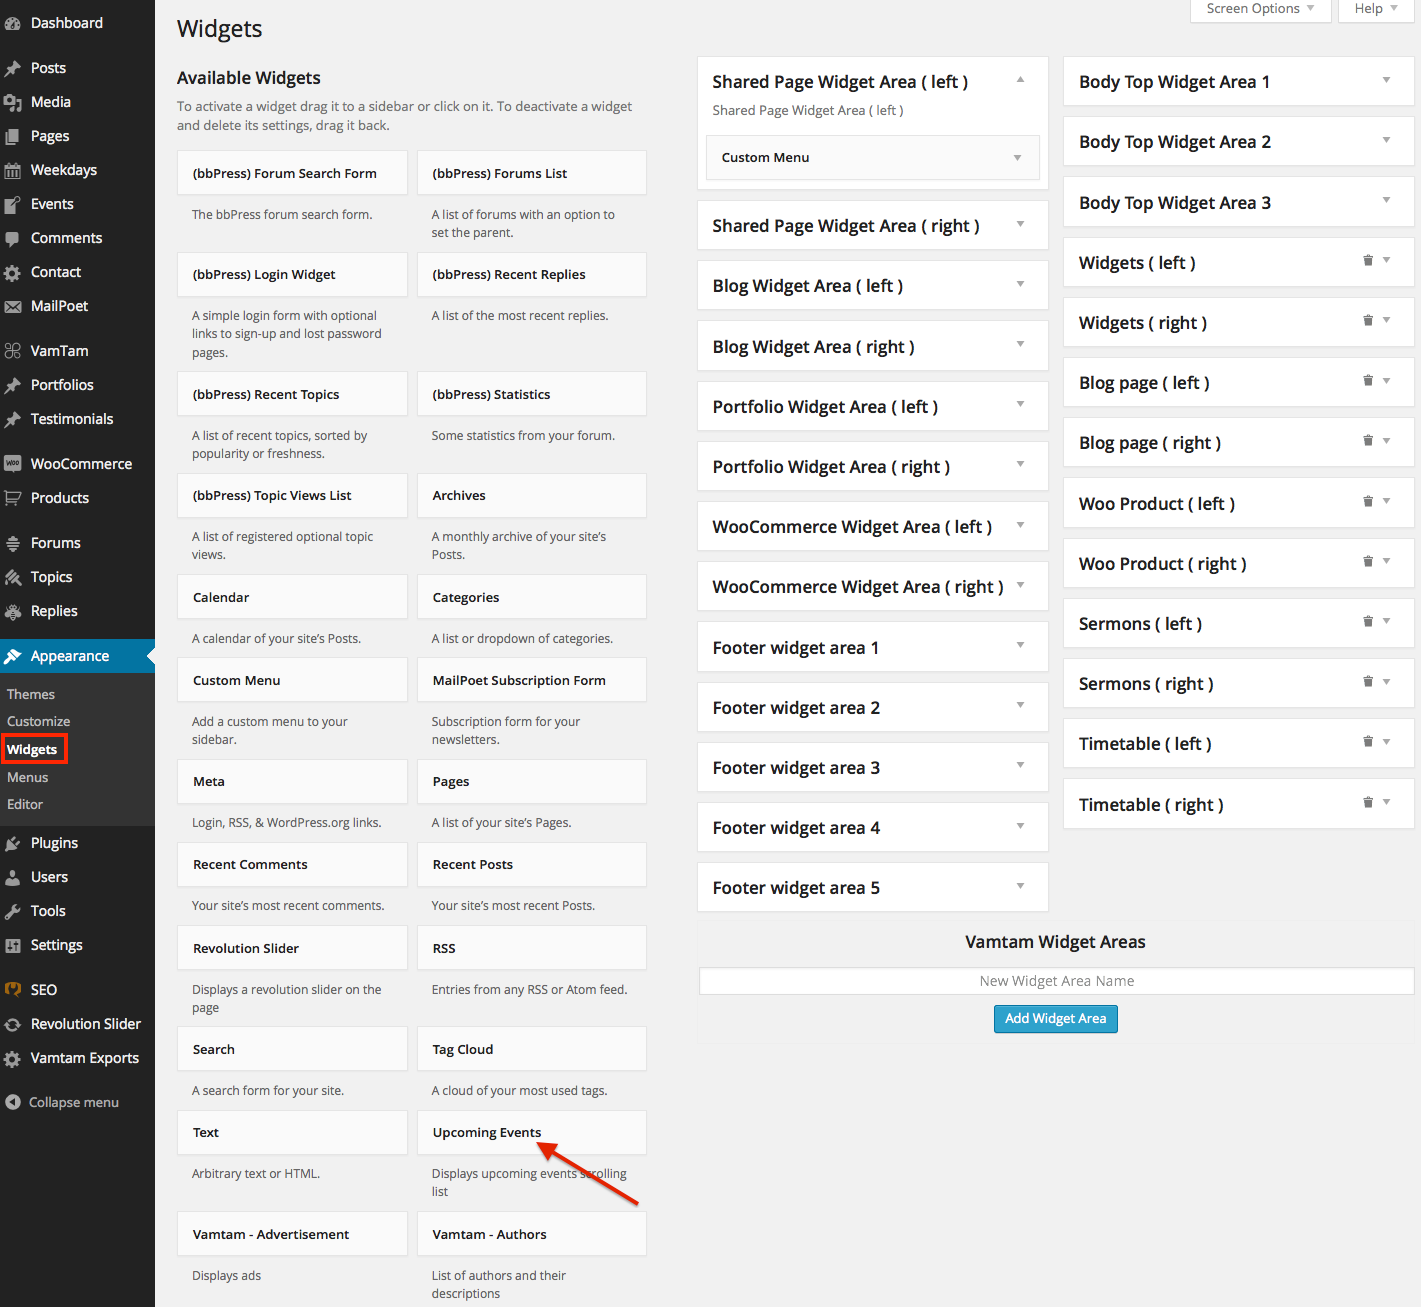Click the Posts pushpin icon
Image resolution: width=1421 pixels, height=1307 pixels.
(x=13, y=68)
